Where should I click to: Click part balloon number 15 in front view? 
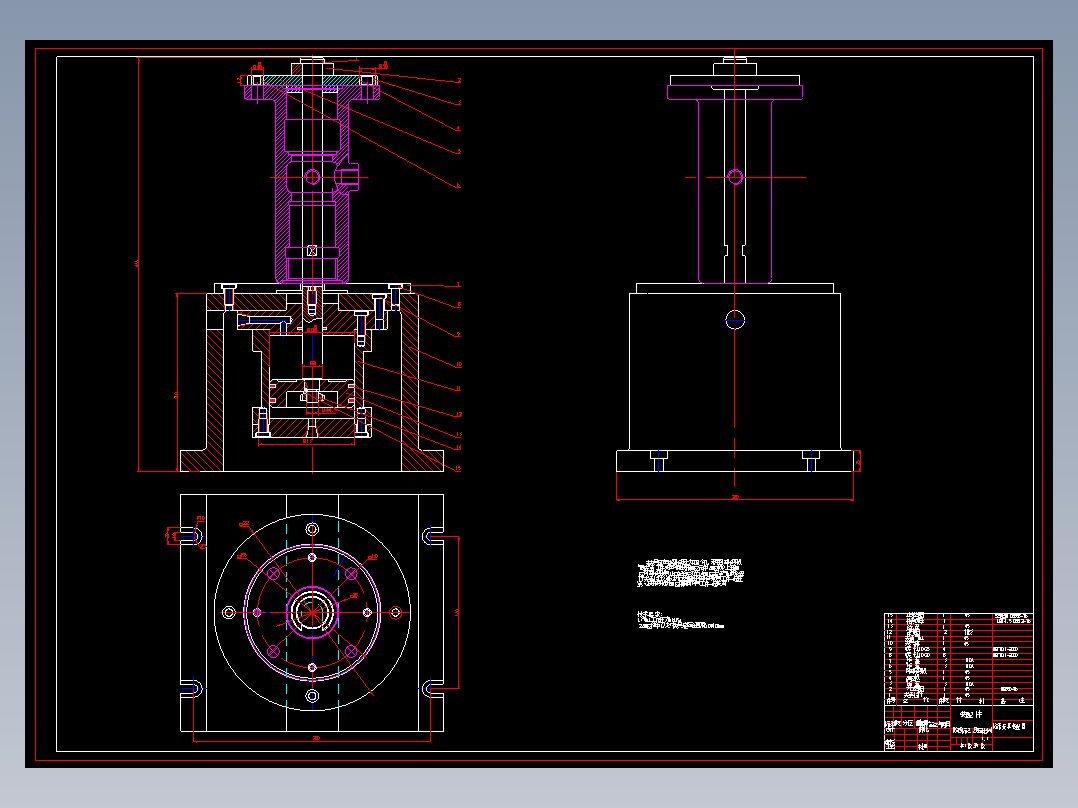pyautogui.click(x=459, y=469)
